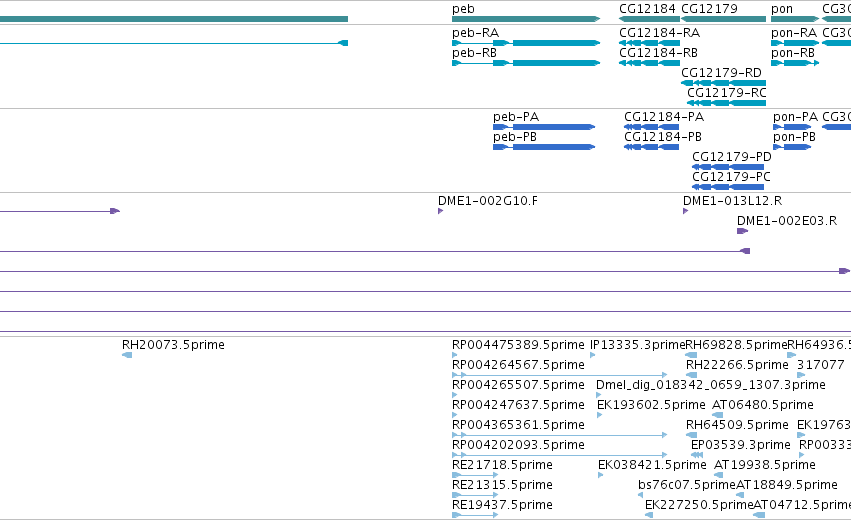
Task: Click the peb-PA protein label
Action: coord(516,117)
